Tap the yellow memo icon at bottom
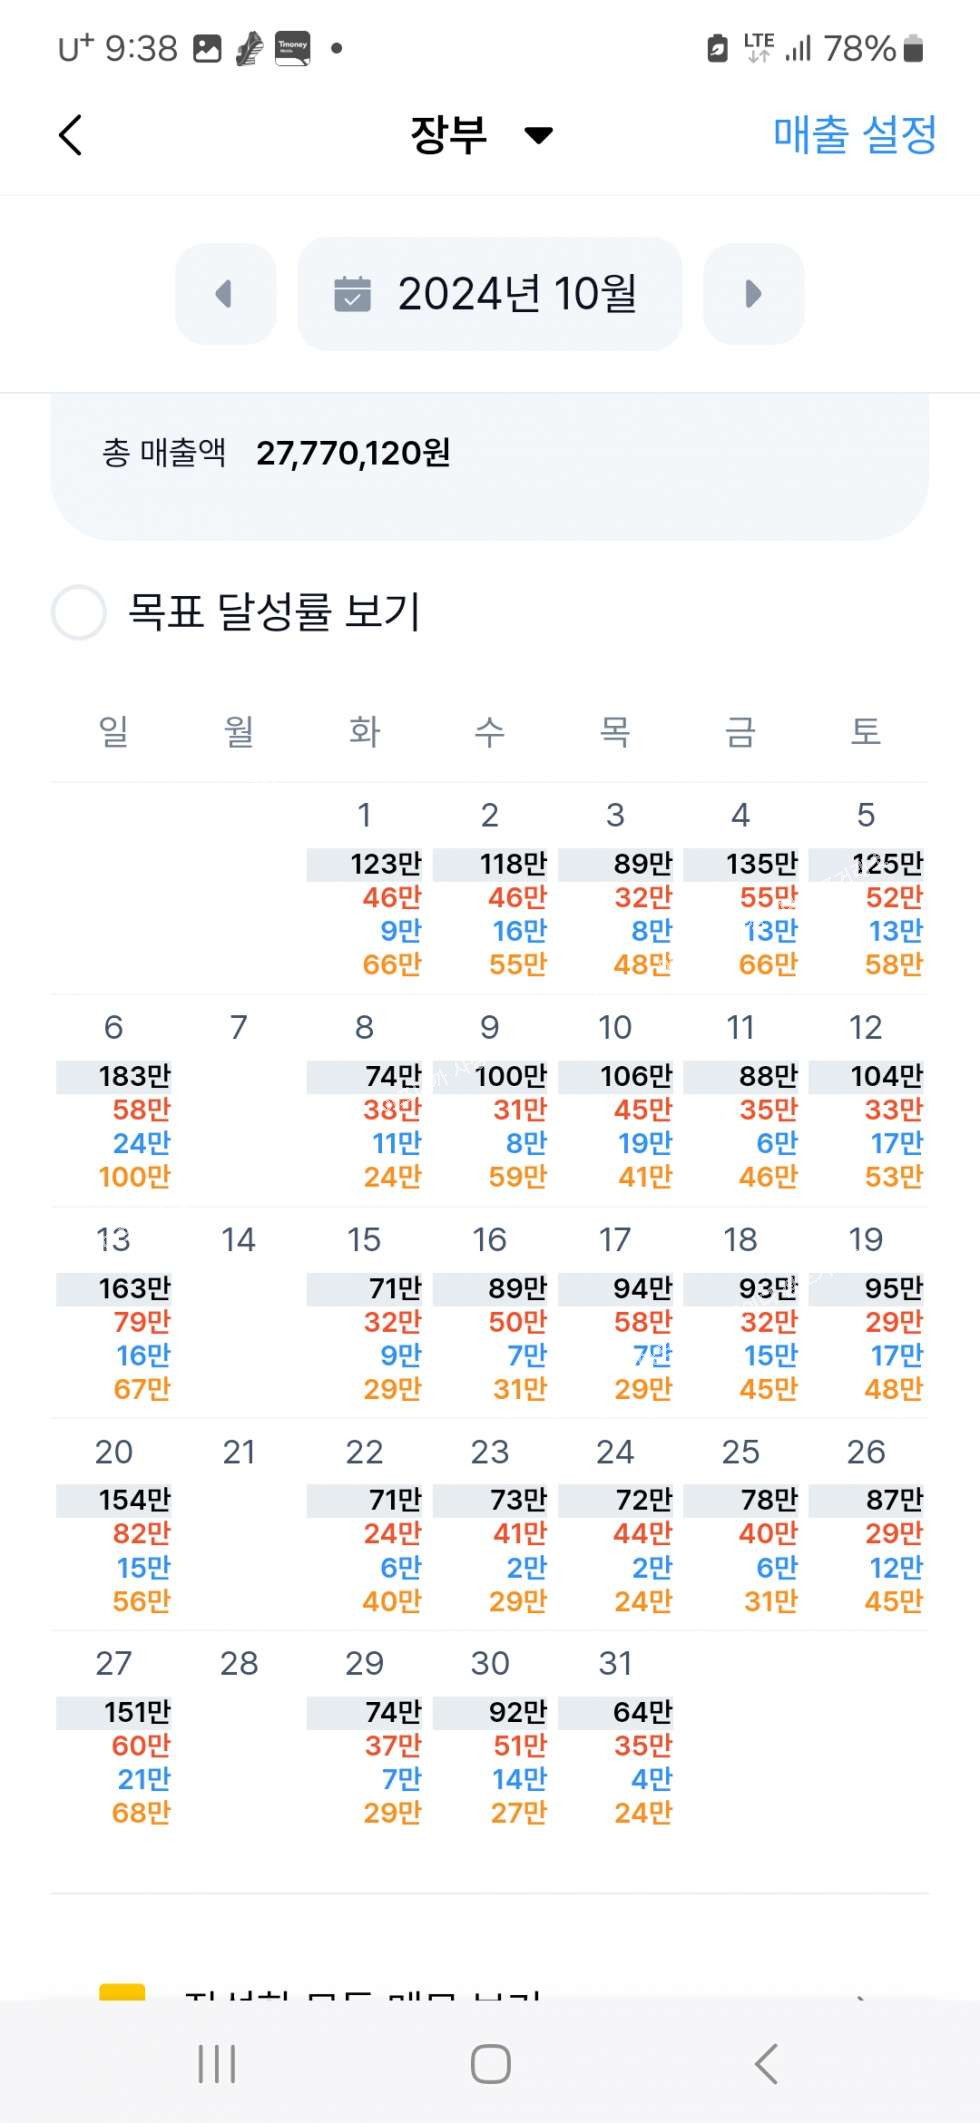 tap(122, 1992)
